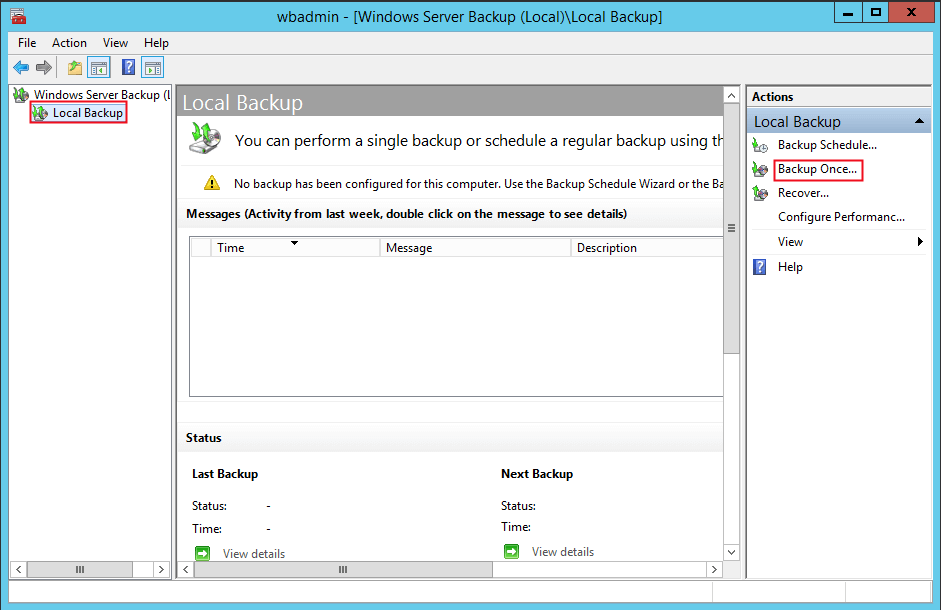The height and width of the screenshot is (610, 941).
Task: Click green arrow icon under Last Backup
Action: tap(203, 553)
